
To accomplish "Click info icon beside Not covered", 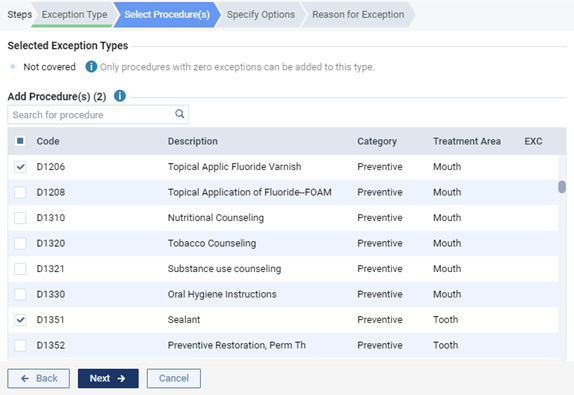I will click(x=91, y=67).
